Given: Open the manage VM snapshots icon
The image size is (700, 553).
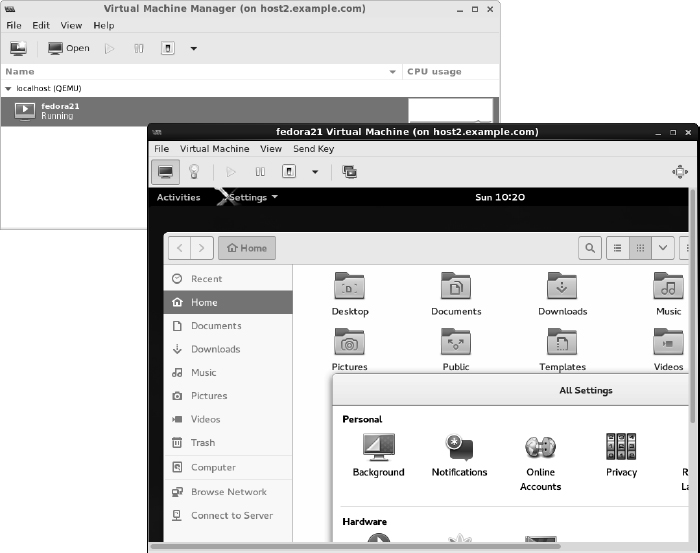Looking at the screenshot, I should [349, 172].
